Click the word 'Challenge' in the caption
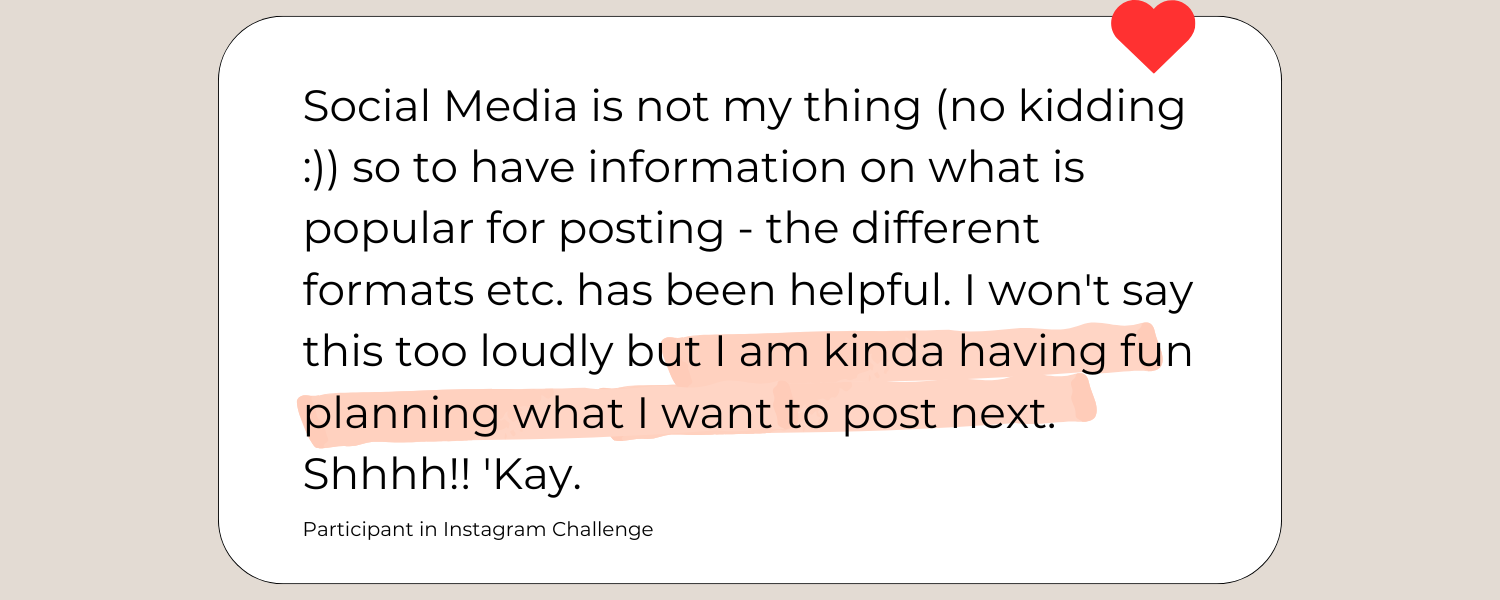Screen dimensions: 1500x600 pos(603,530)
